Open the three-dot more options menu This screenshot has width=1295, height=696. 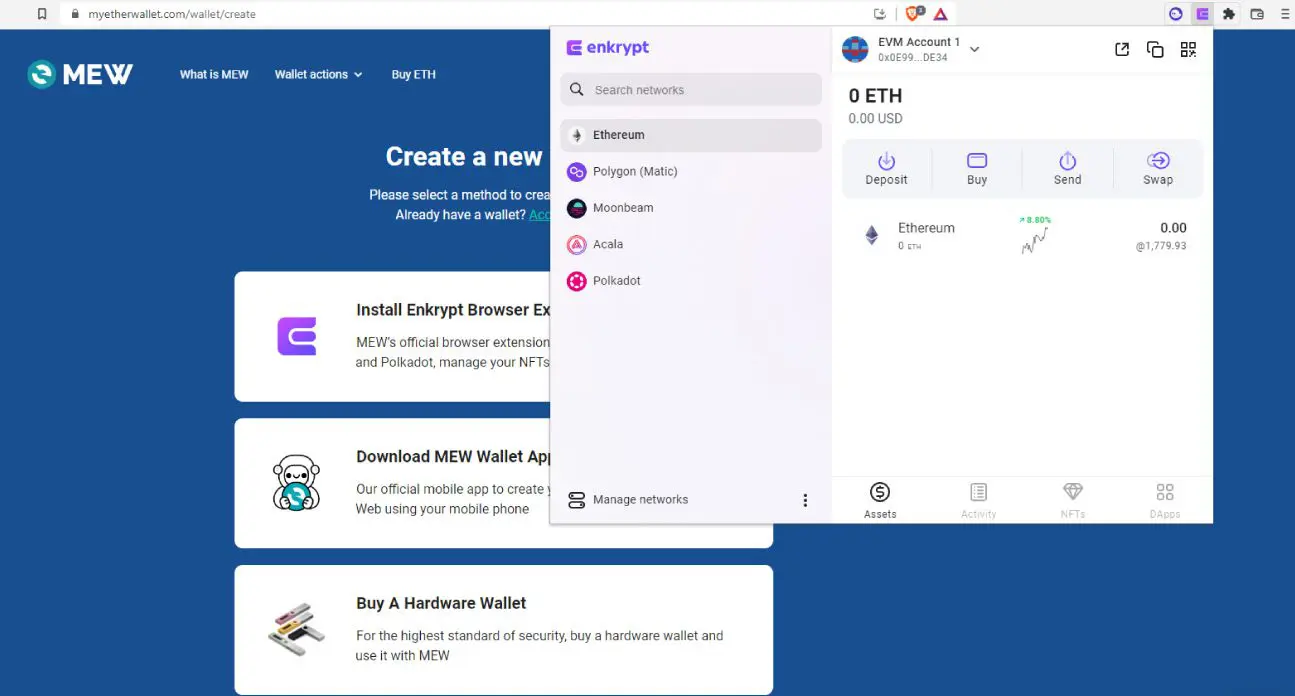coord(805,500)
